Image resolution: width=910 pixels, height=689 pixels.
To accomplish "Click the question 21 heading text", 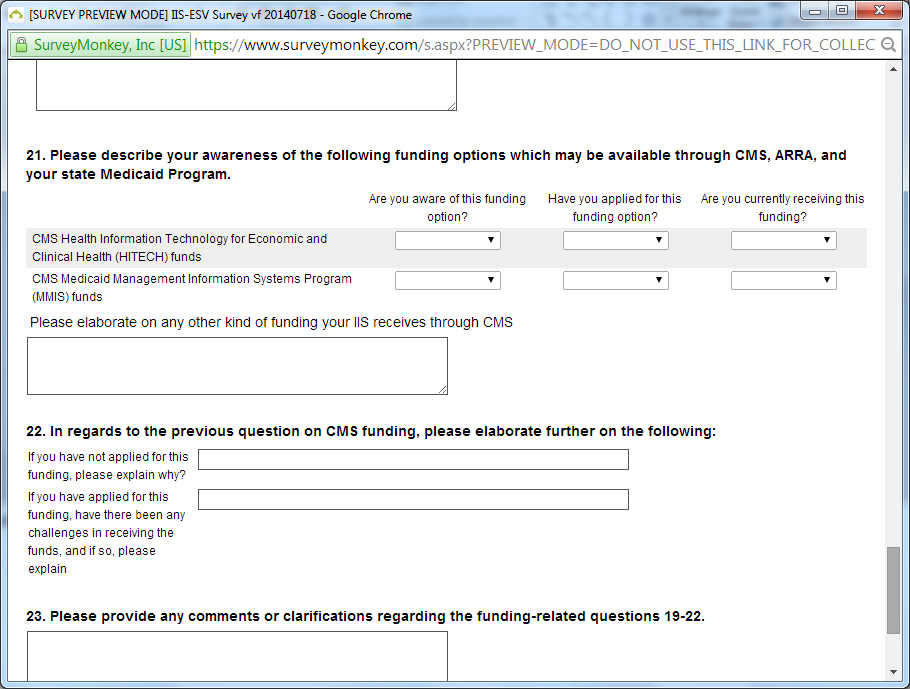I will click(436, 165).
